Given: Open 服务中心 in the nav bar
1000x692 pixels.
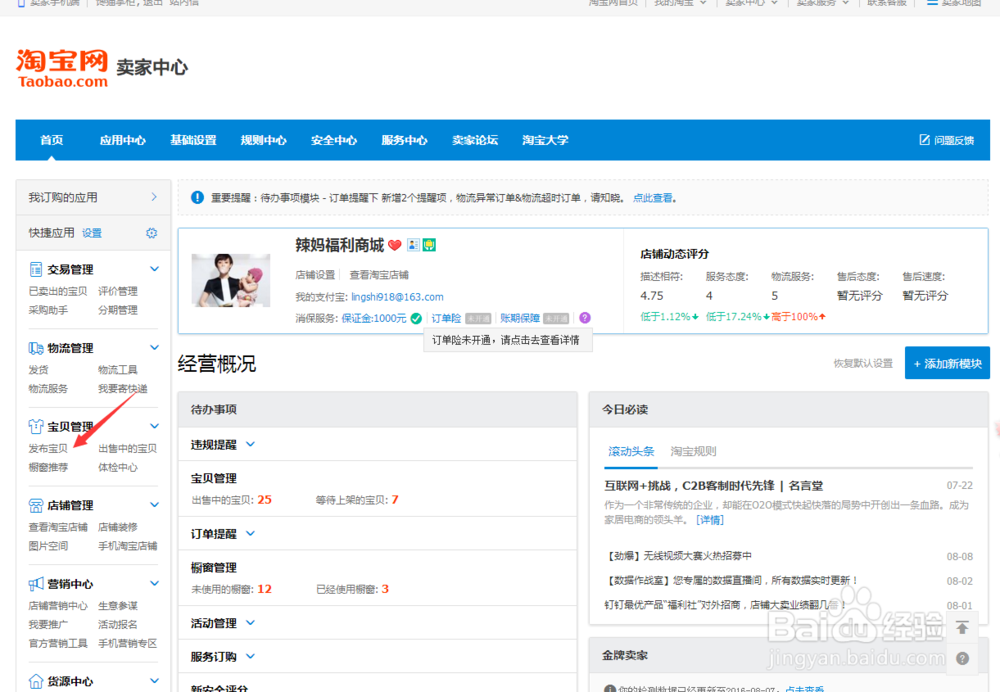Looking at the screenshot, I should (404, 140).
